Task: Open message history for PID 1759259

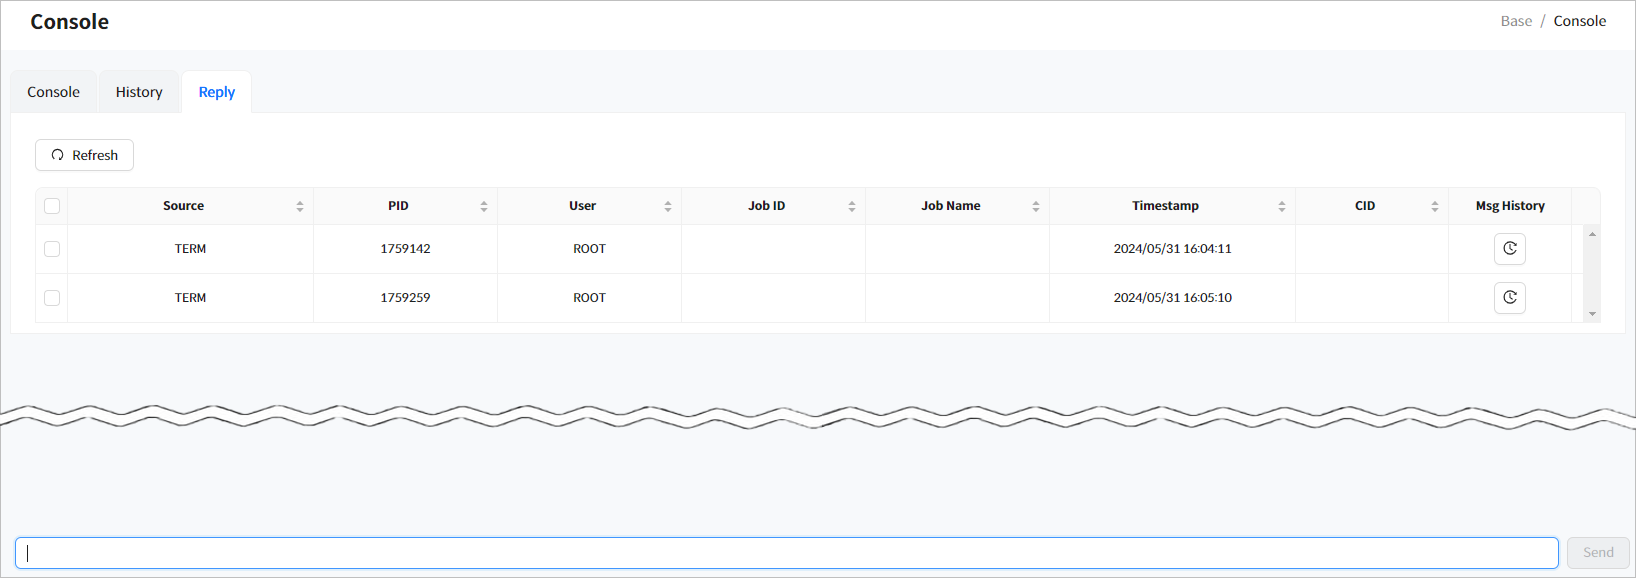Action: pyautogui.click(x=1509, y=298)
